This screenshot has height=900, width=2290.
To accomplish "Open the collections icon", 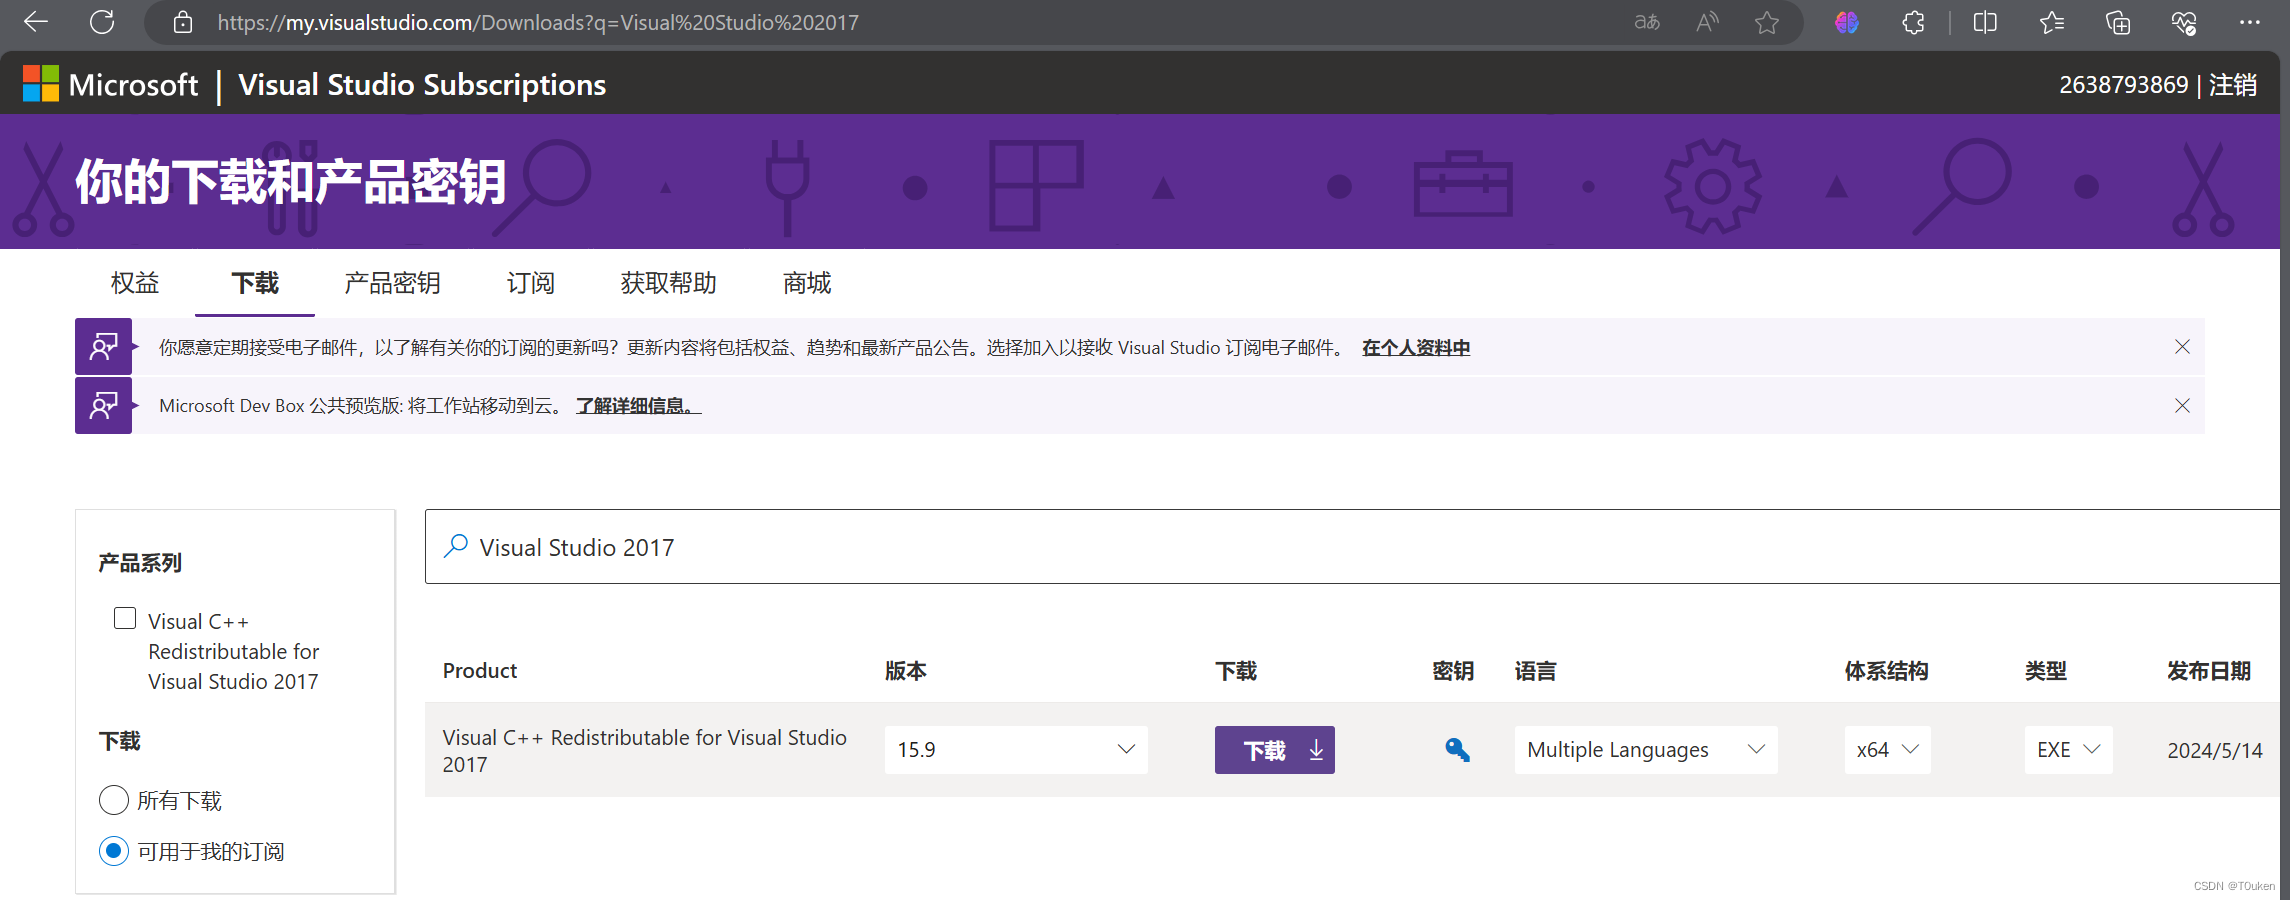I will [x=2118, y=22].
